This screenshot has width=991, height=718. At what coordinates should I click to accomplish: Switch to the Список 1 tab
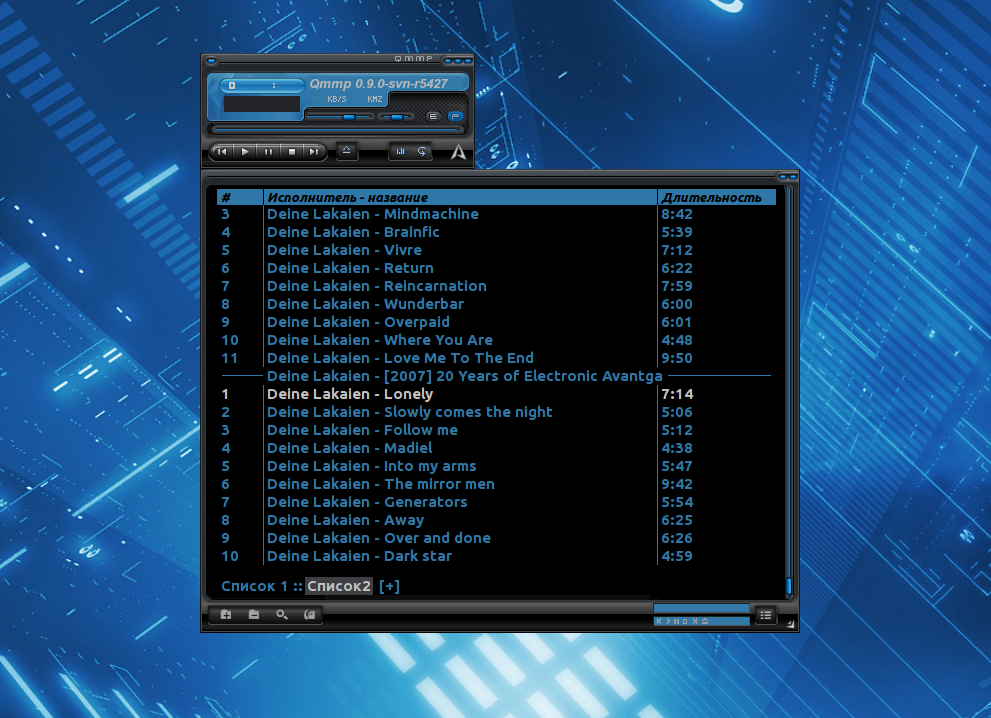tap(254, 586)
